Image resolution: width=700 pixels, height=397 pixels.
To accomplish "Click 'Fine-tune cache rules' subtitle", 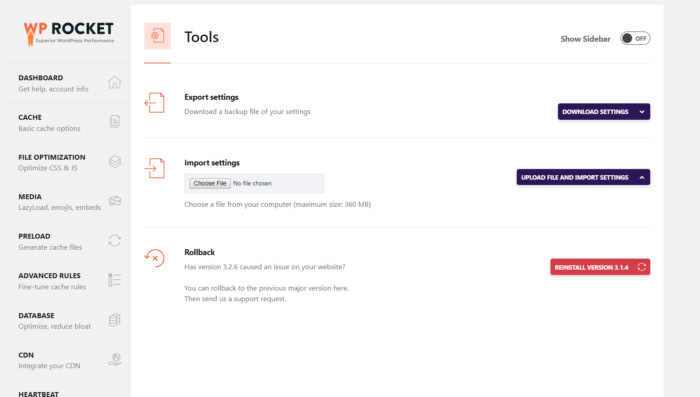I will (x=52, y=287).
